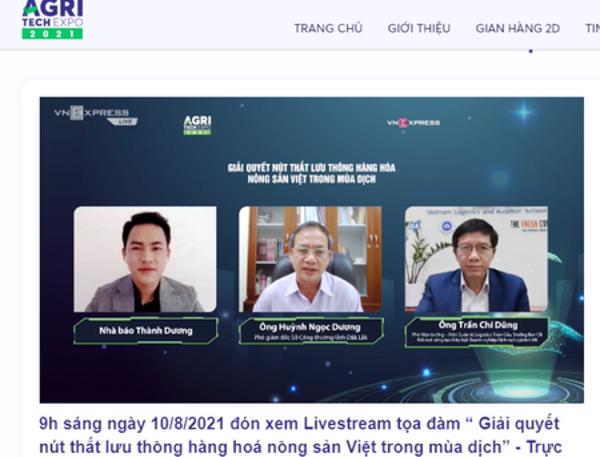Image resolution: width=600 pixels, height=457 pixels.
Task: Click the livestream banner thumbnail image
Action: coord(311,250)
